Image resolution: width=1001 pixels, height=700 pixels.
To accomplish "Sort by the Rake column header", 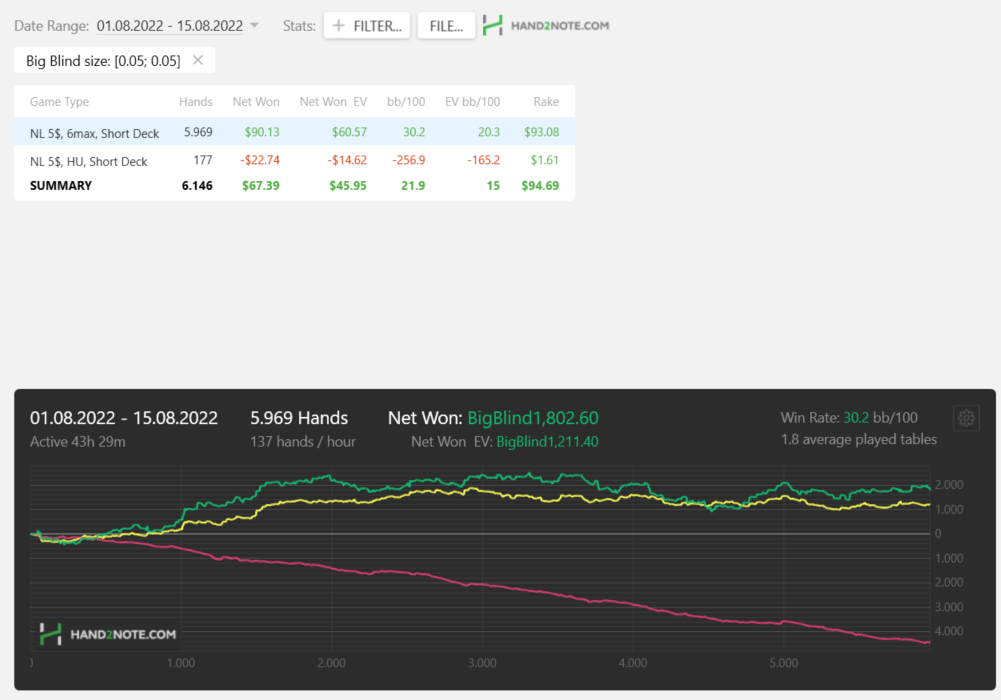I will [546, 101].
